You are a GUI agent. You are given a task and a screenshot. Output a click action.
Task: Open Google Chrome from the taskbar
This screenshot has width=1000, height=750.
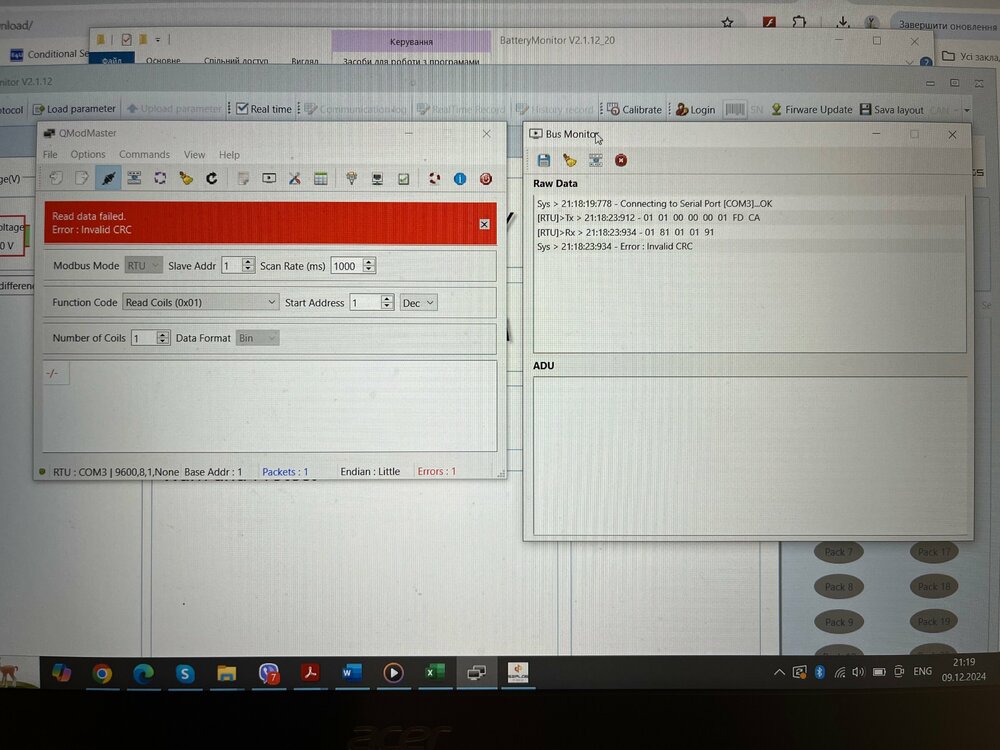[x=102, y=673]
